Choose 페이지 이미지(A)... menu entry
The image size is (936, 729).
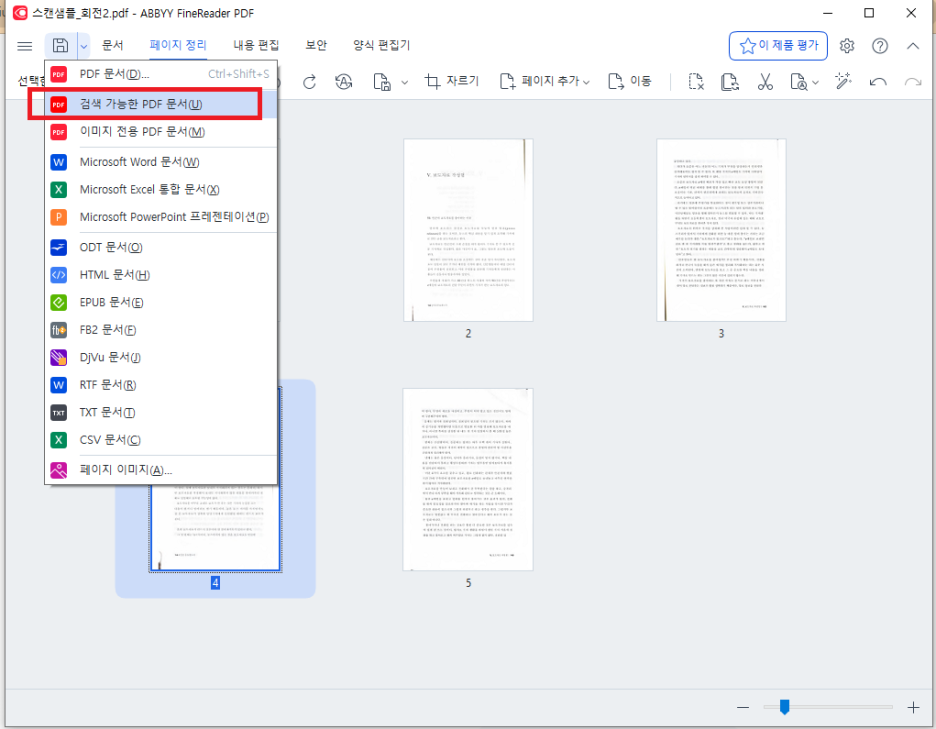[161, 470]
